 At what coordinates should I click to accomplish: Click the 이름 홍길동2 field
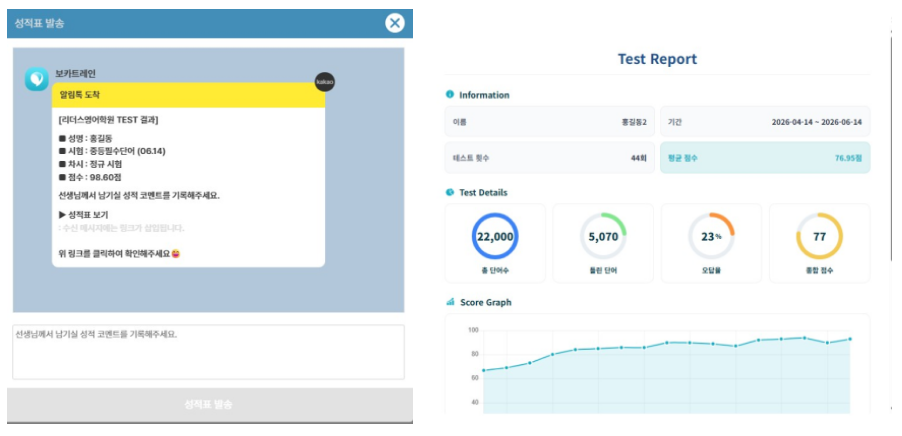click(x=549, y=121)
